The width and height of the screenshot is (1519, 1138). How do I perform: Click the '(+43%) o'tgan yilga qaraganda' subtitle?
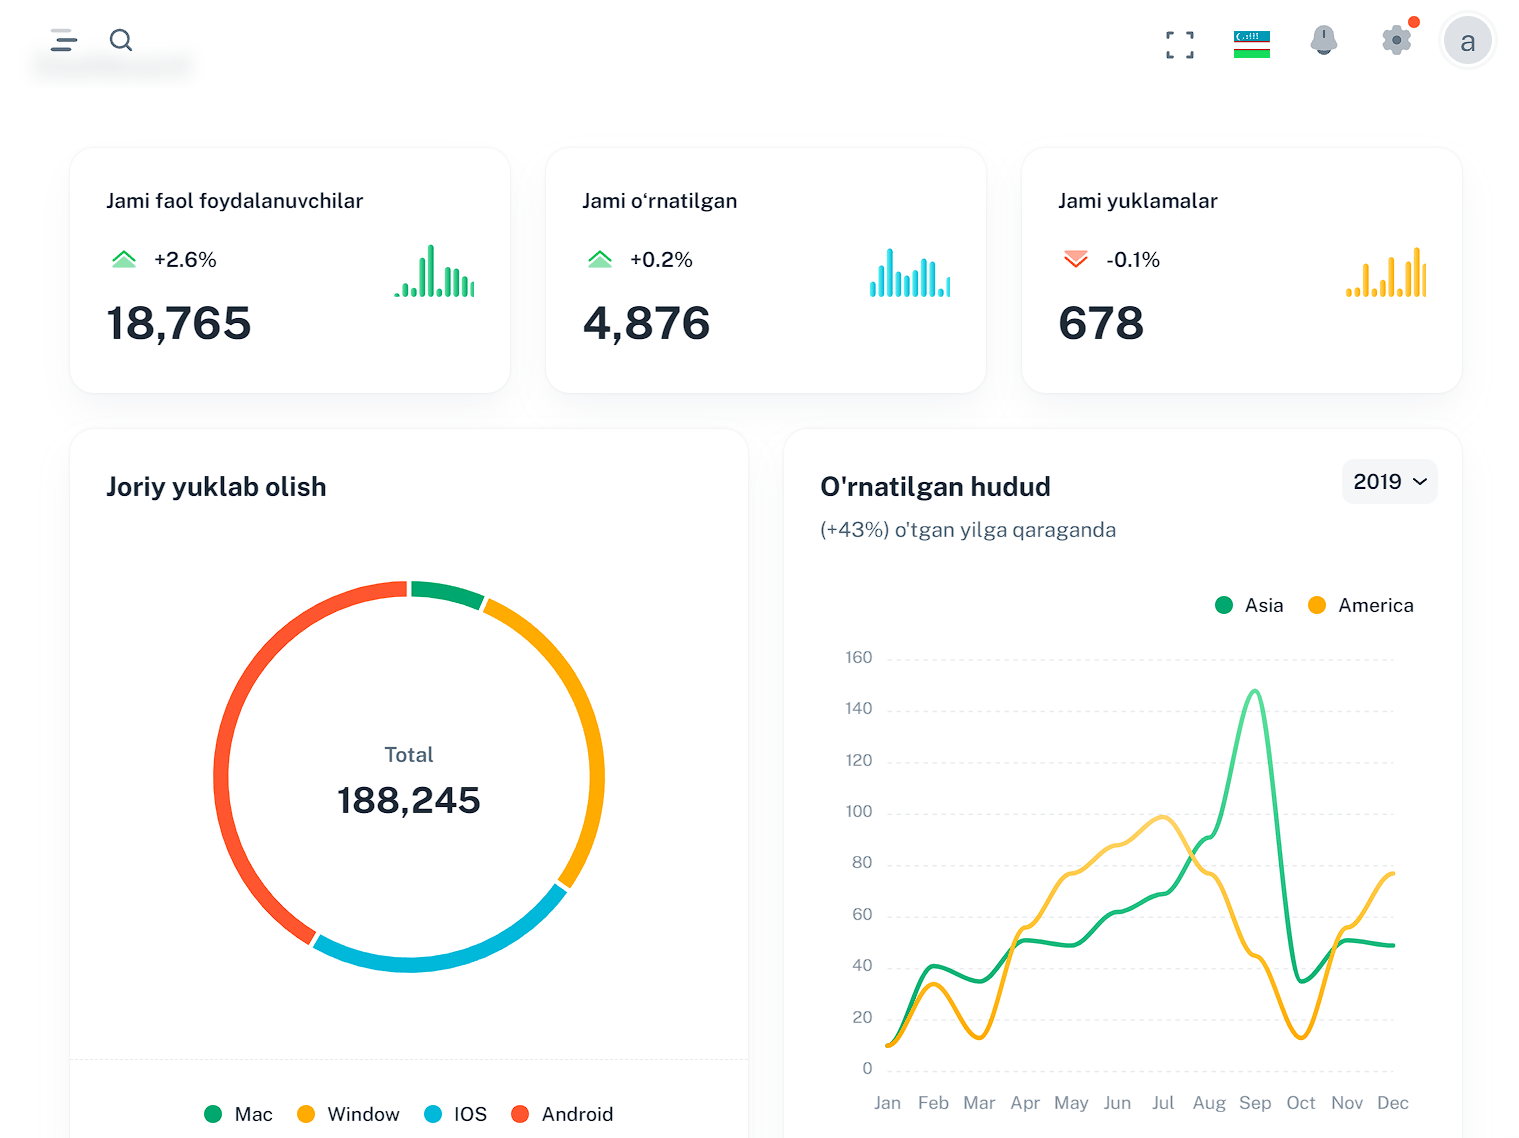click(x=968, y=530)
